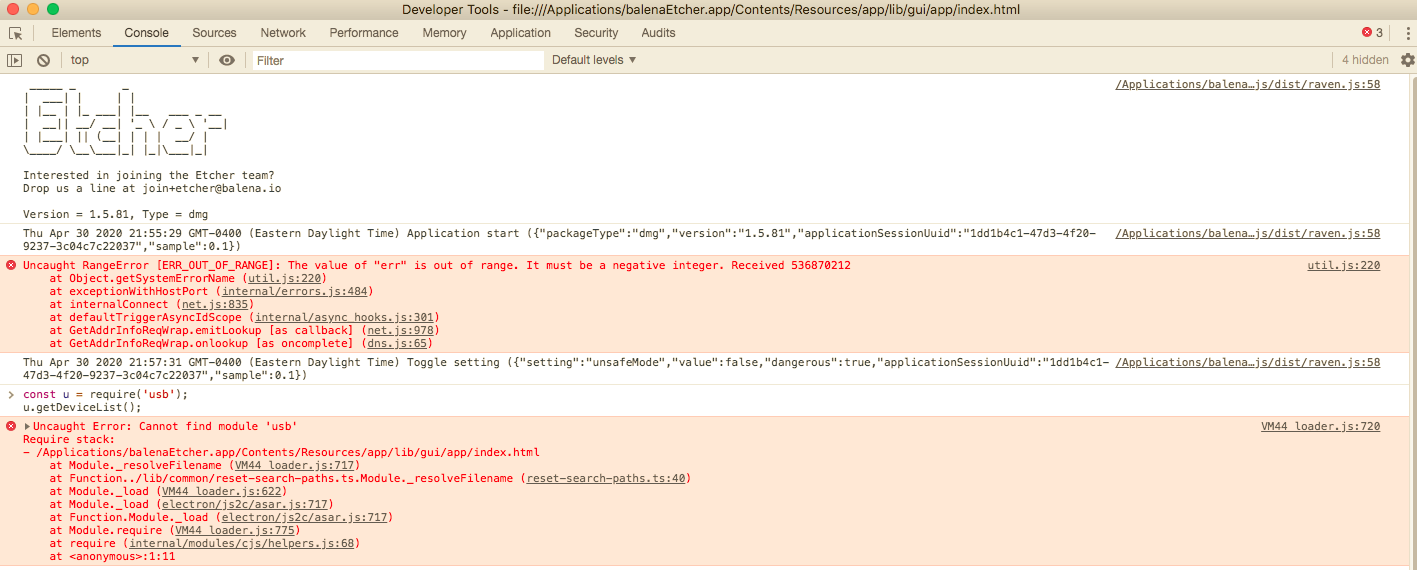Click the console input prompt arrow
Viewport: 1417px width, 570px height.
tap(11, 394)
